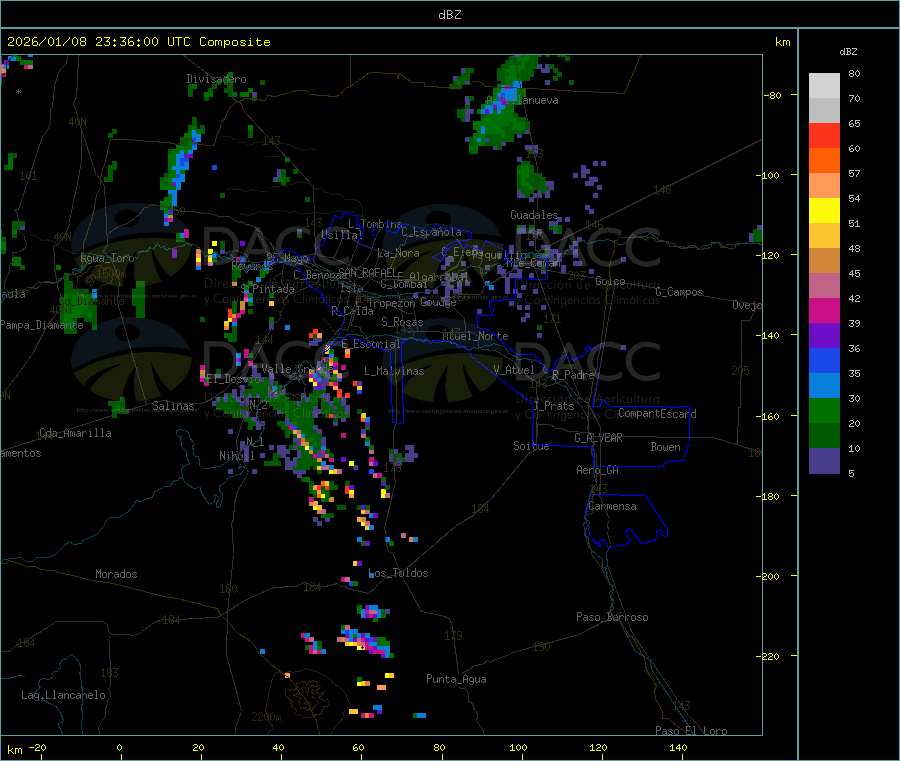The height and width of the screenshot is (761, 900).
Task: Click the 'Goico' map label
Action: click(x=610, y=281)
